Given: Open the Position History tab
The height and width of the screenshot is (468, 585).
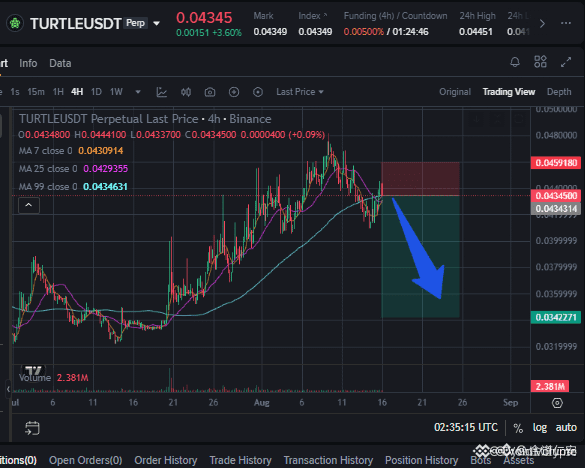Looking at the screenshot, I should pos(422,460).
